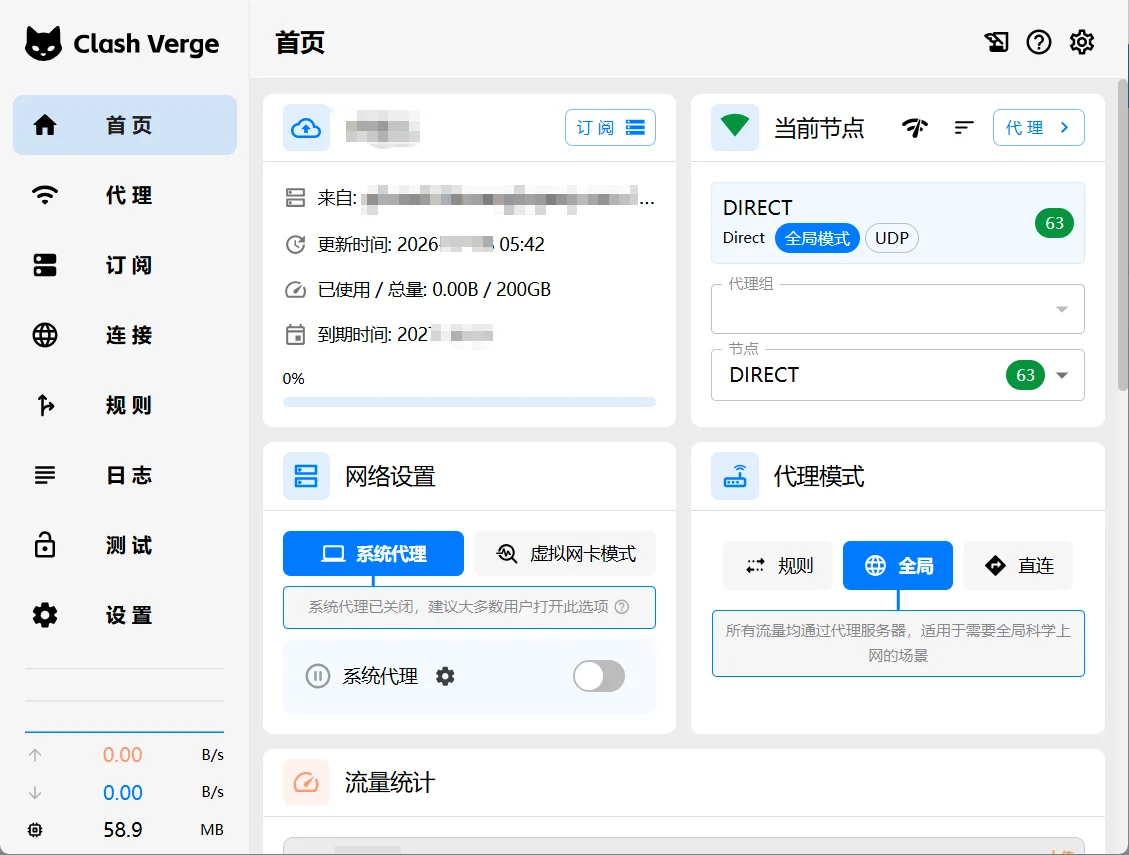1129x855 pixels.
Task: Expand the 代理组 dropdown
Action: point(897,309)
